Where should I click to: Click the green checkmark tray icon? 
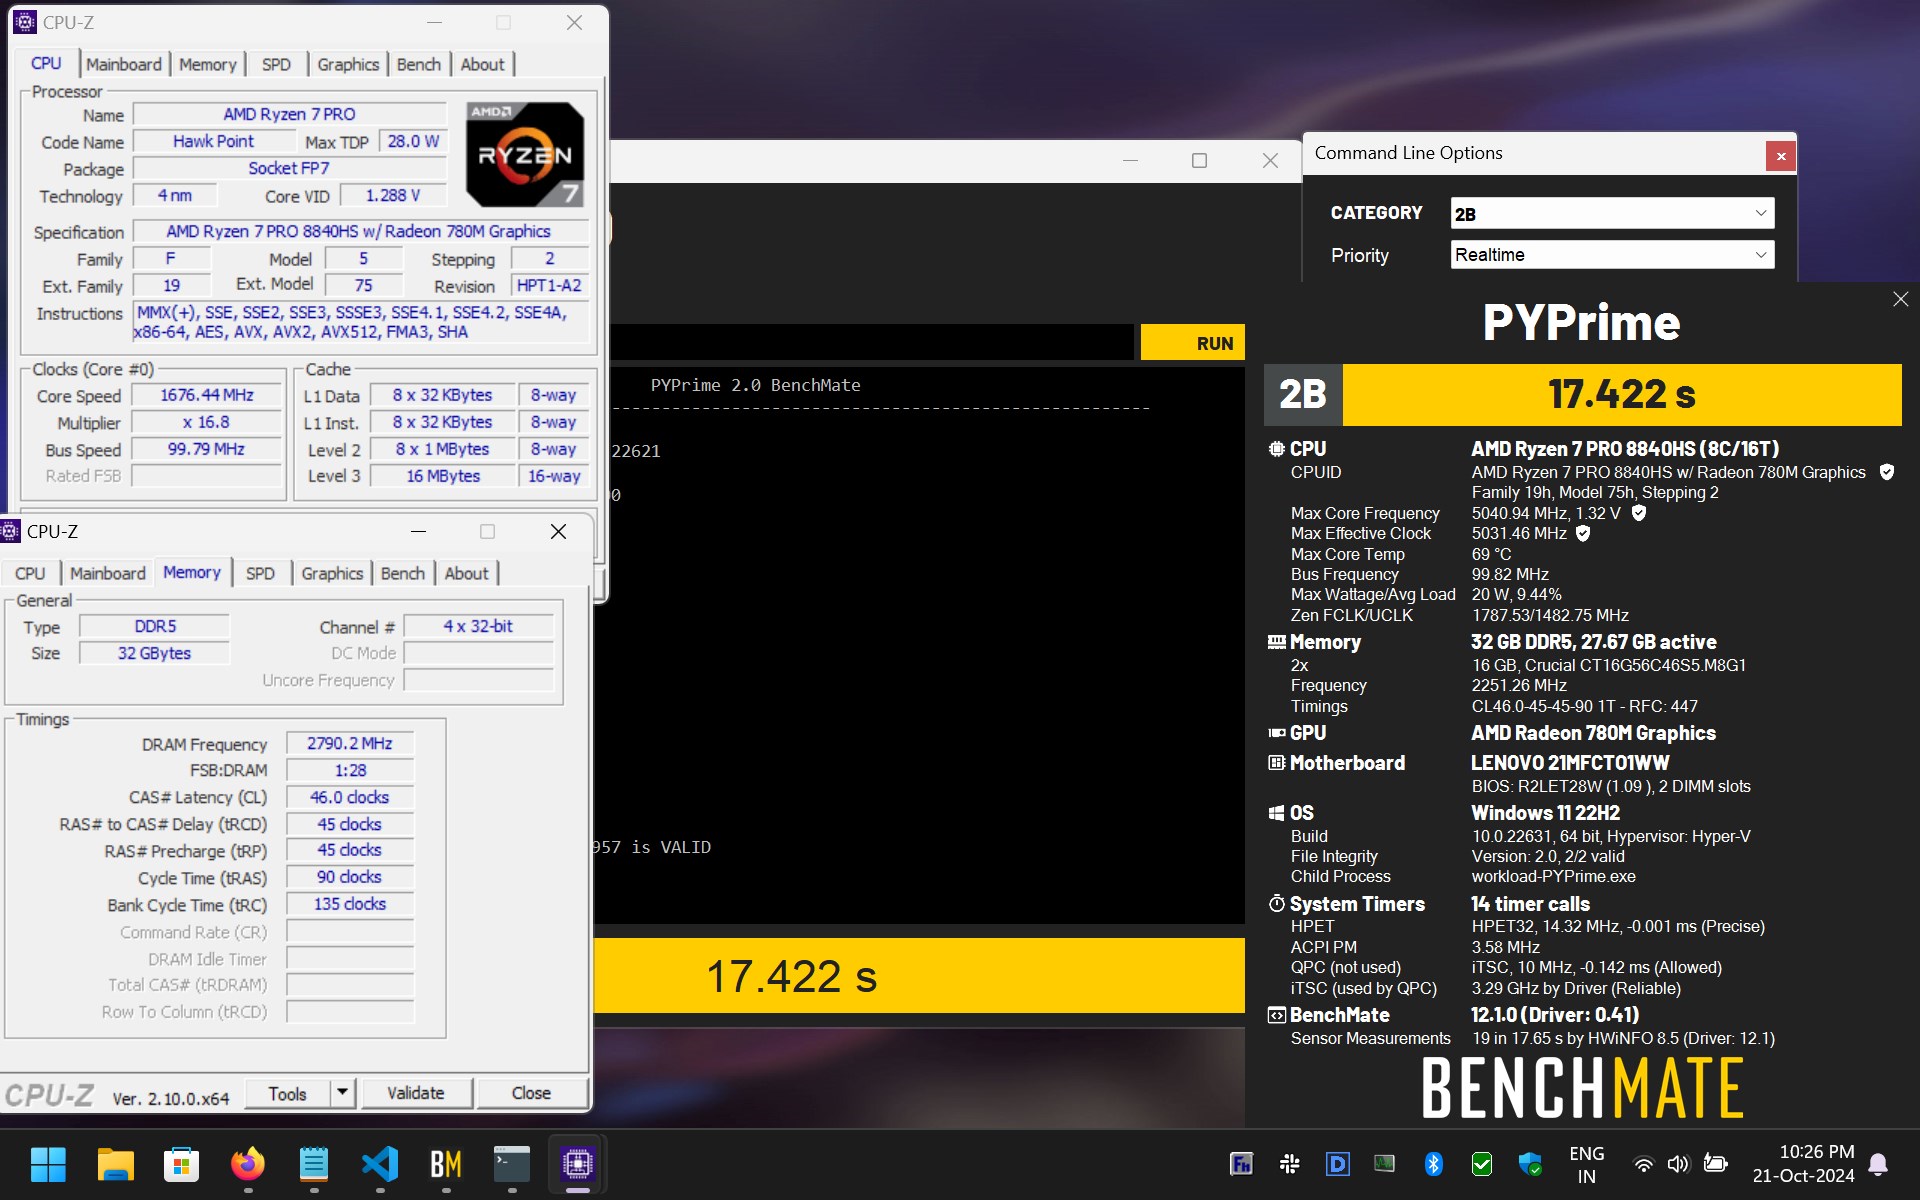point(1482,1164)
